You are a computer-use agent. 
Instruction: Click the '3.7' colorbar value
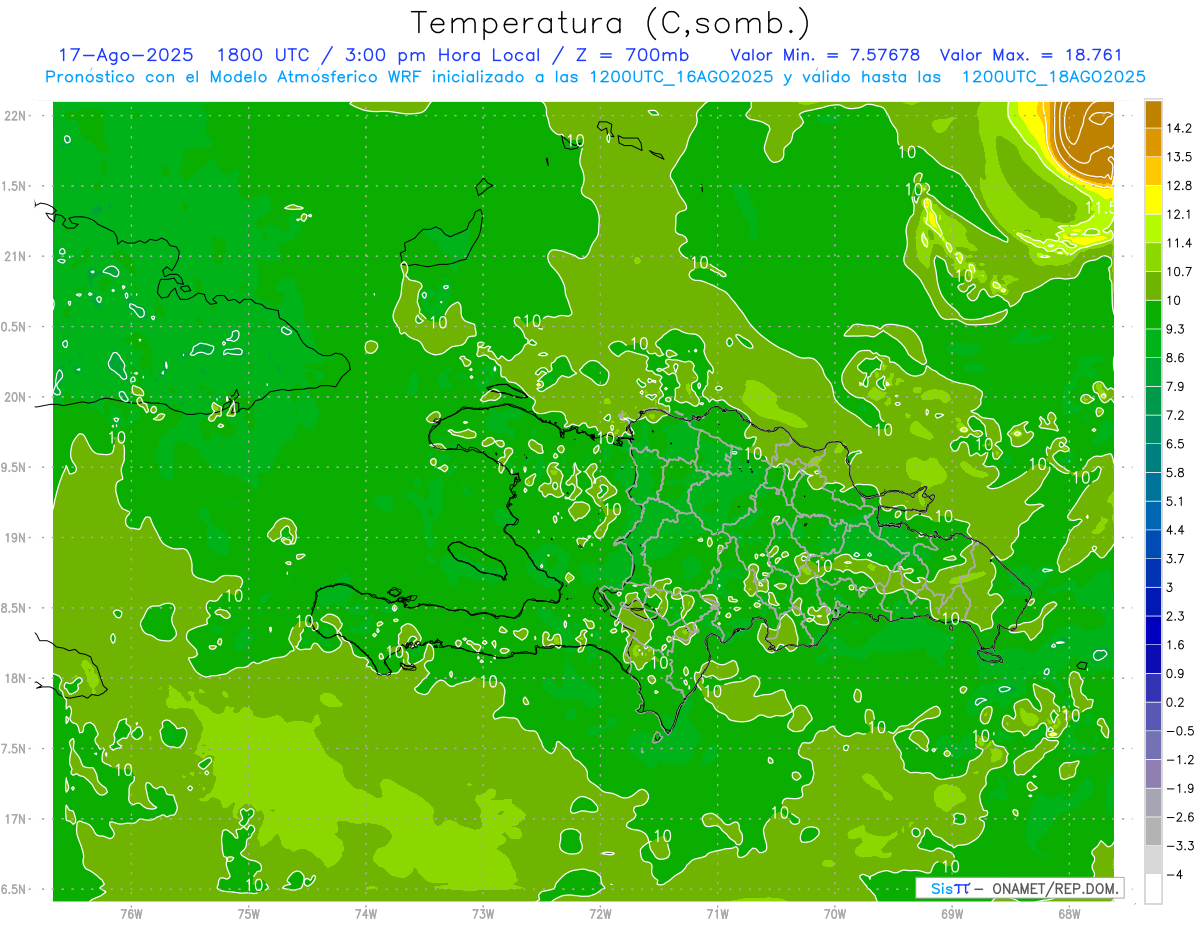1176,559
